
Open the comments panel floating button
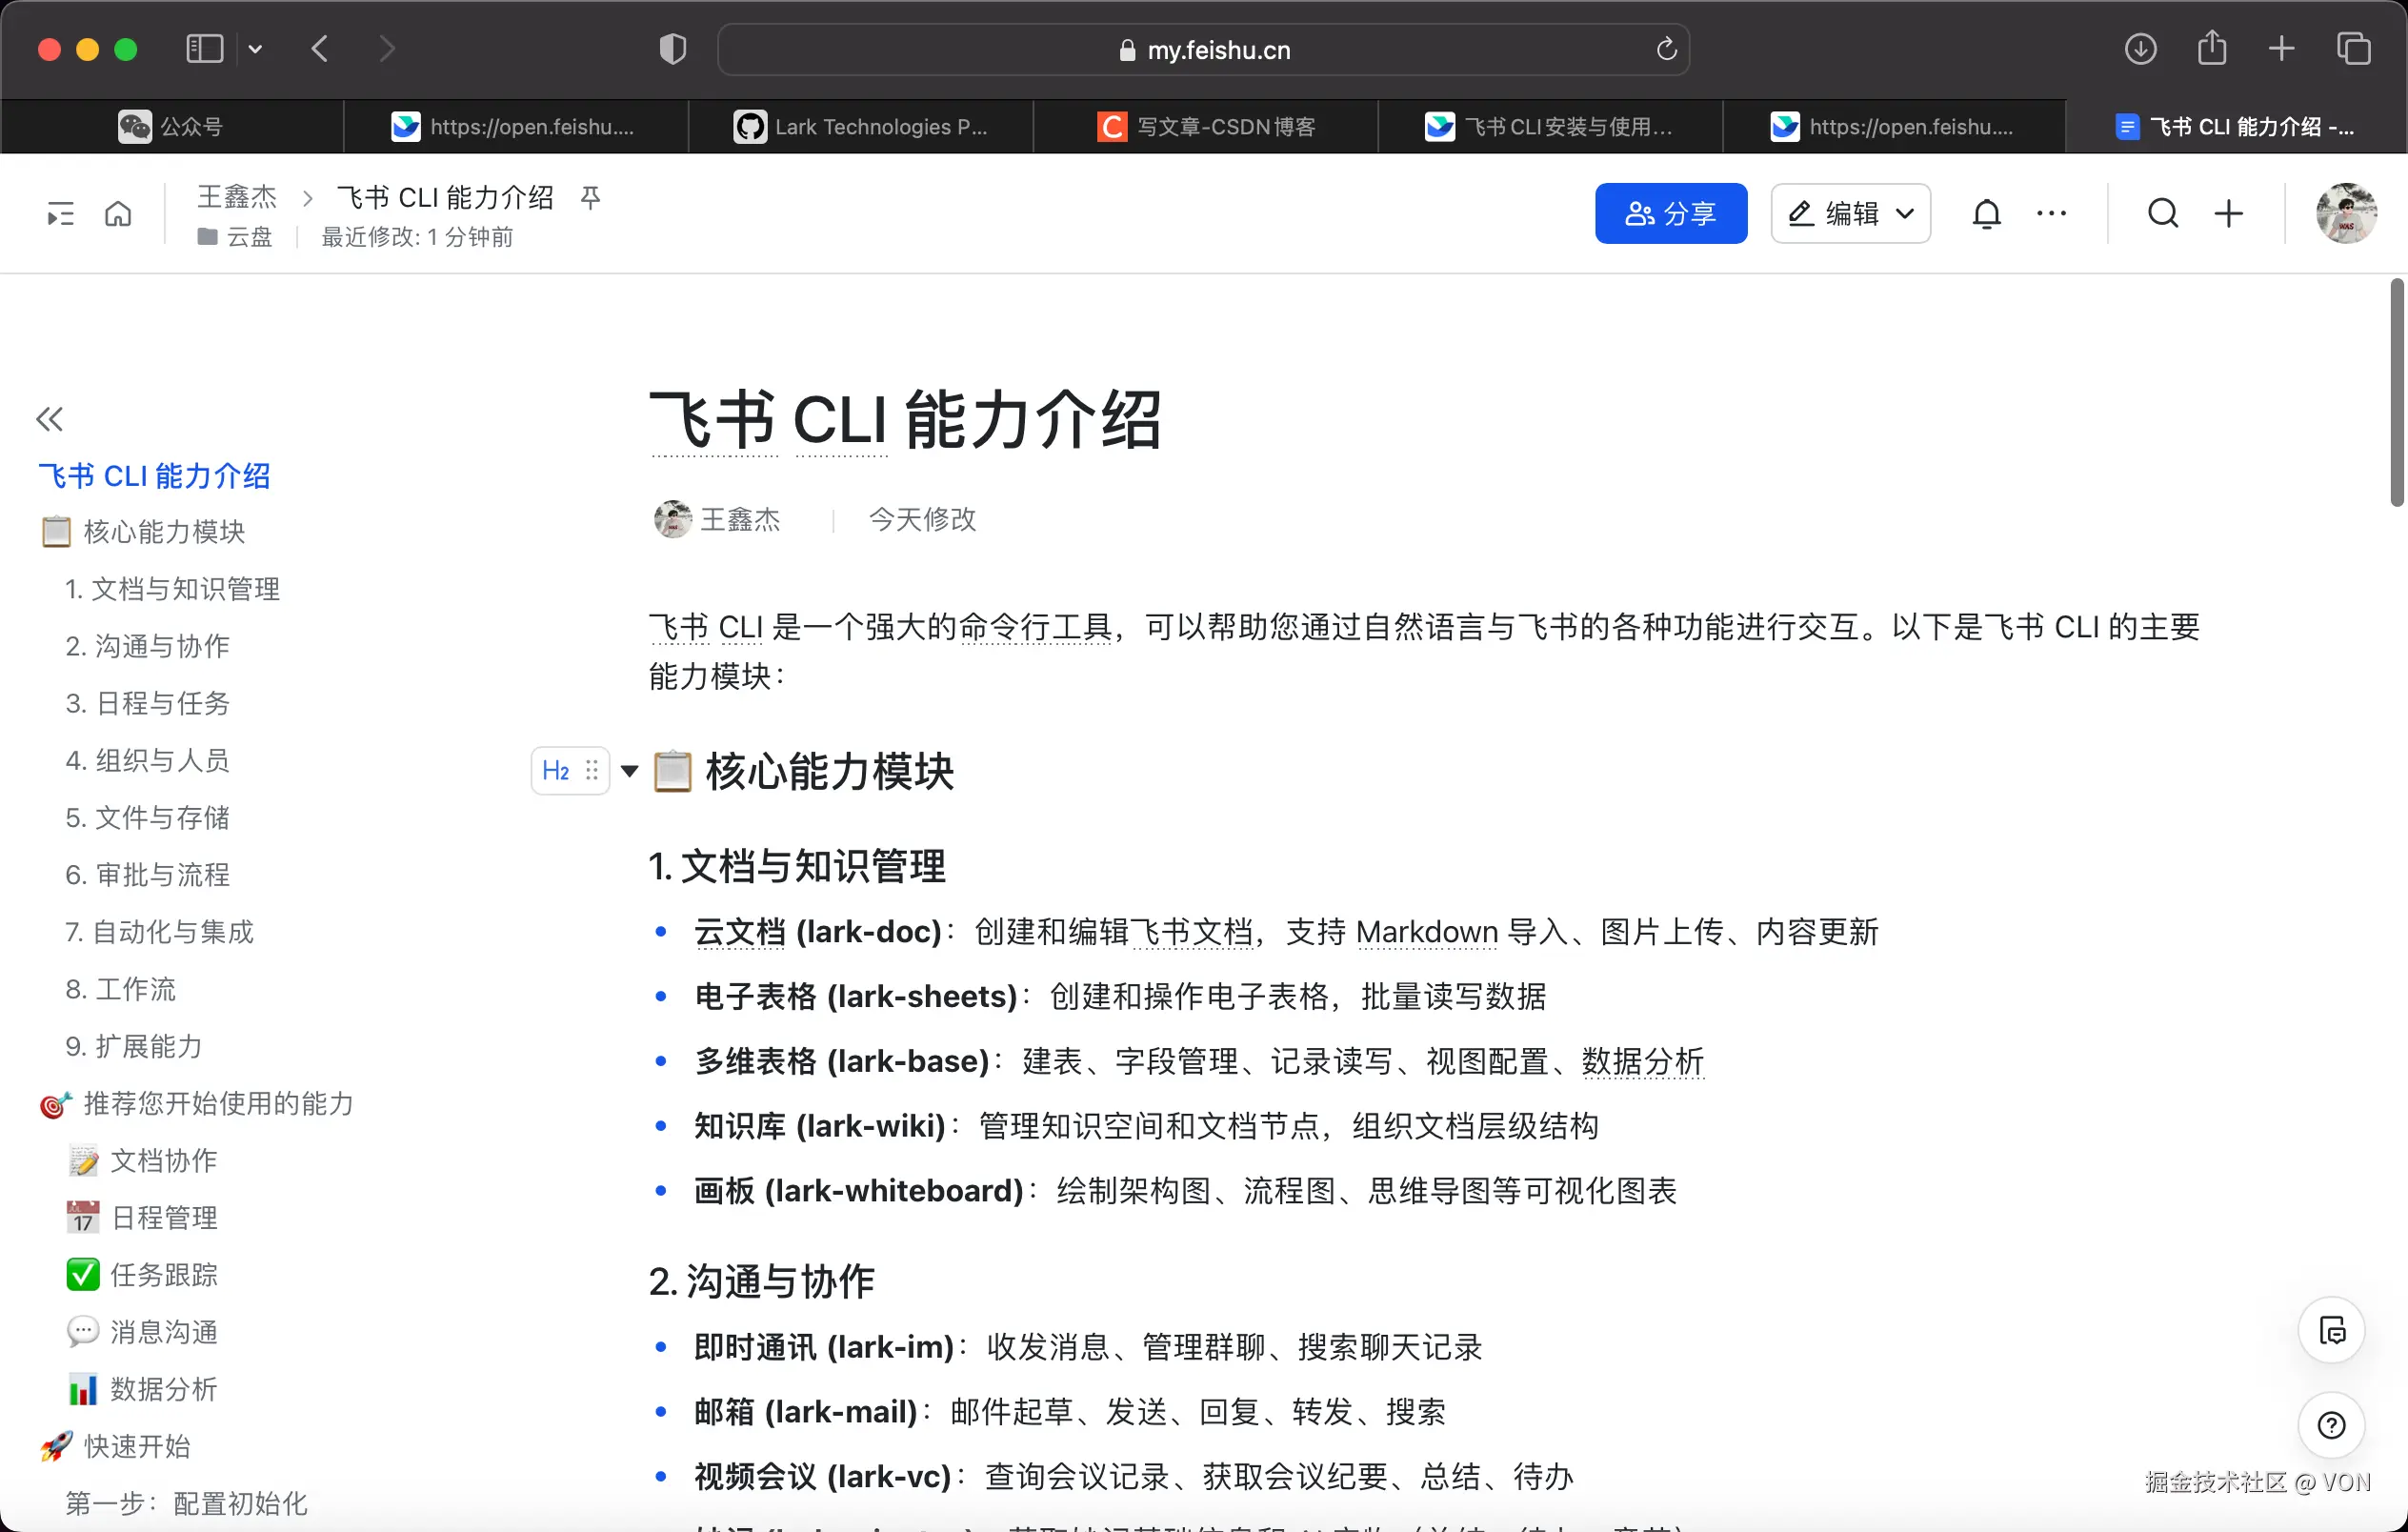2331,1332
